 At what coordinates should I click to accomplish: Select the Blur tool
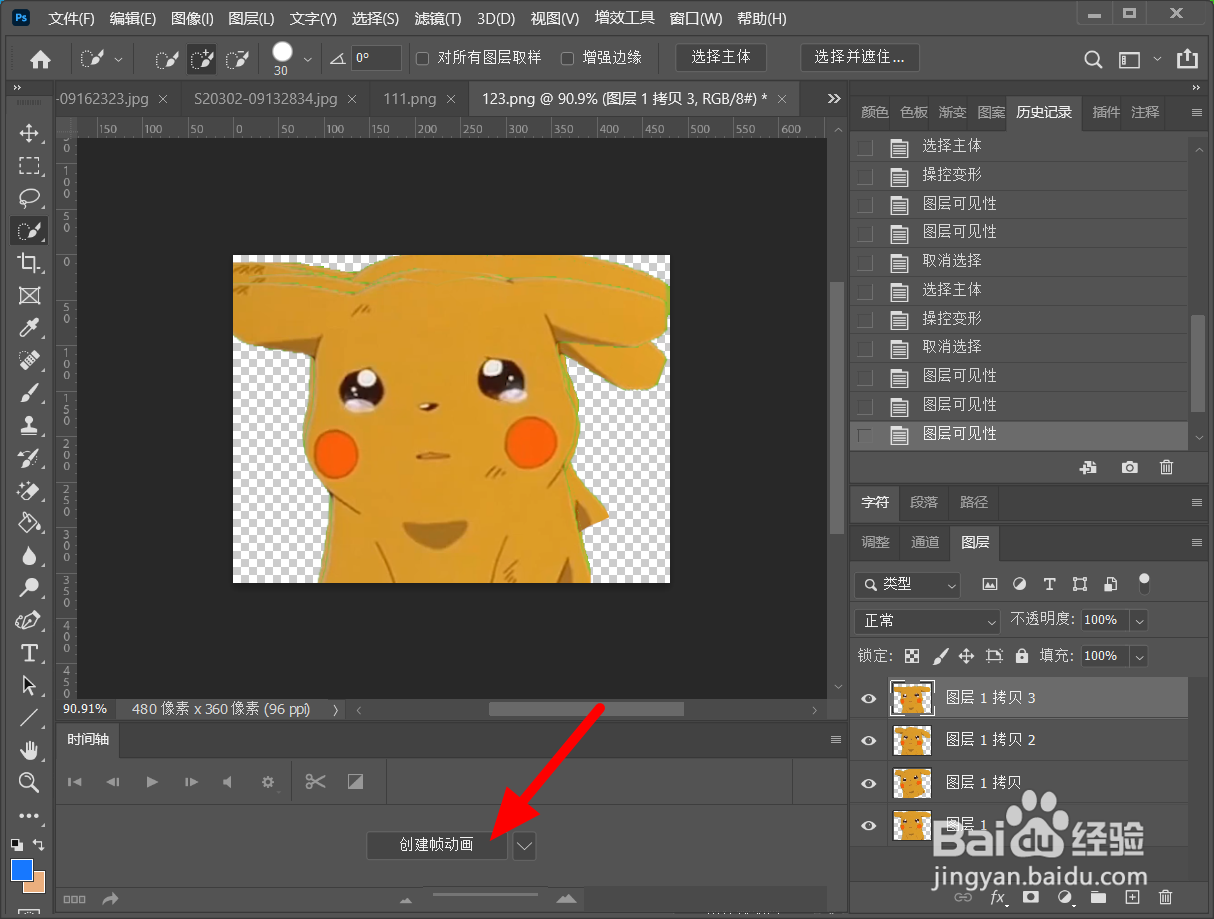tap(29, 556)
